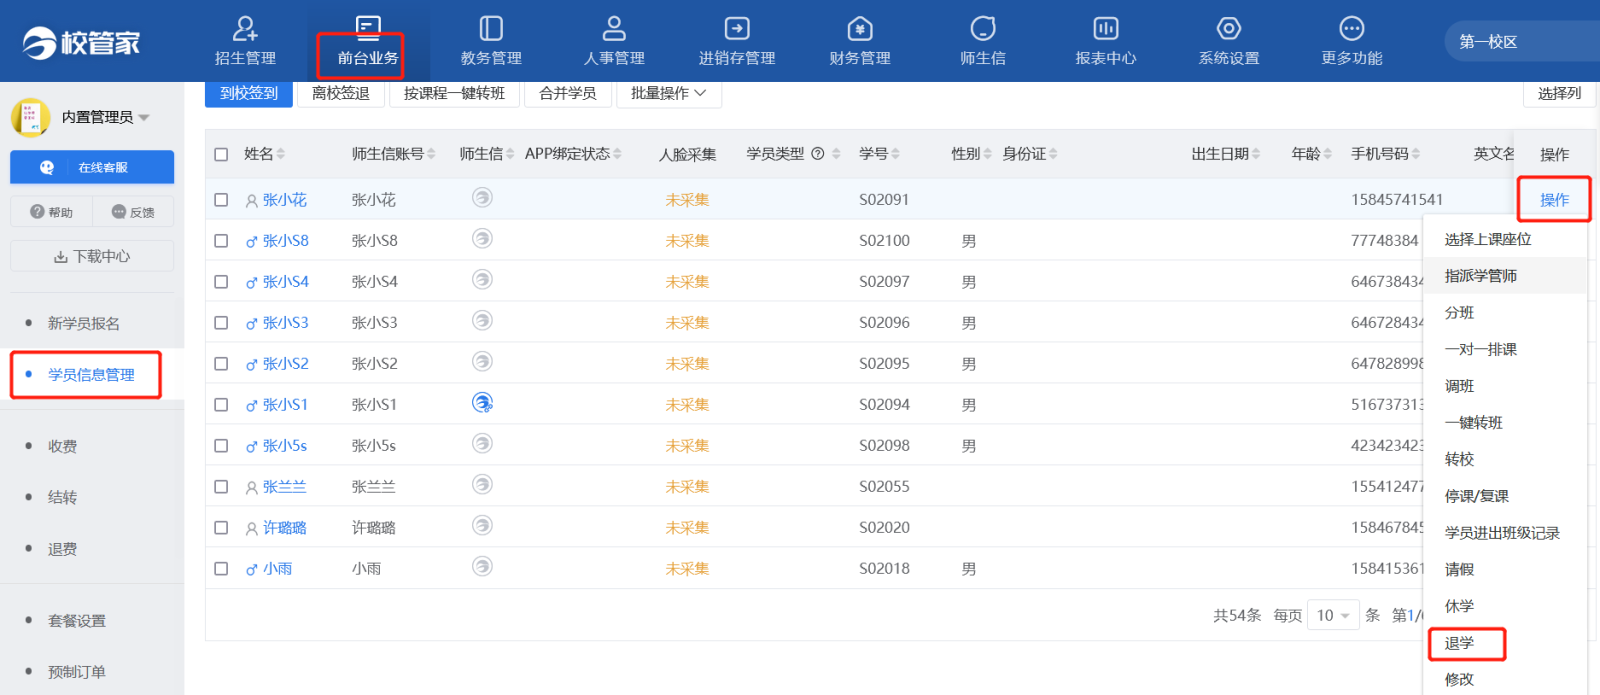Check the box for 张小S2

coord(221,364)
